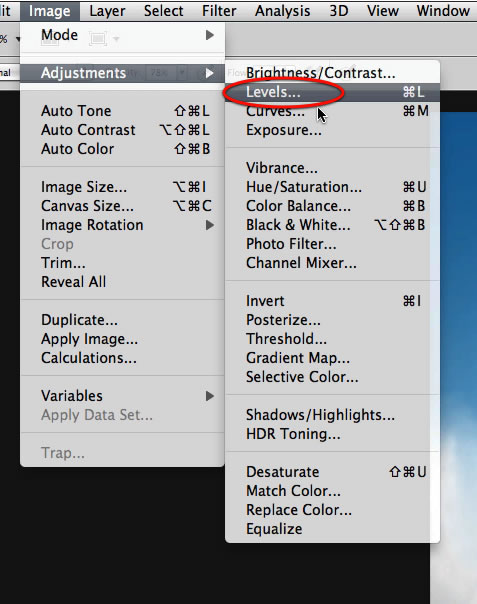477x604 pixels.
Task: Open the Layer menu
Action: [107, 11]
